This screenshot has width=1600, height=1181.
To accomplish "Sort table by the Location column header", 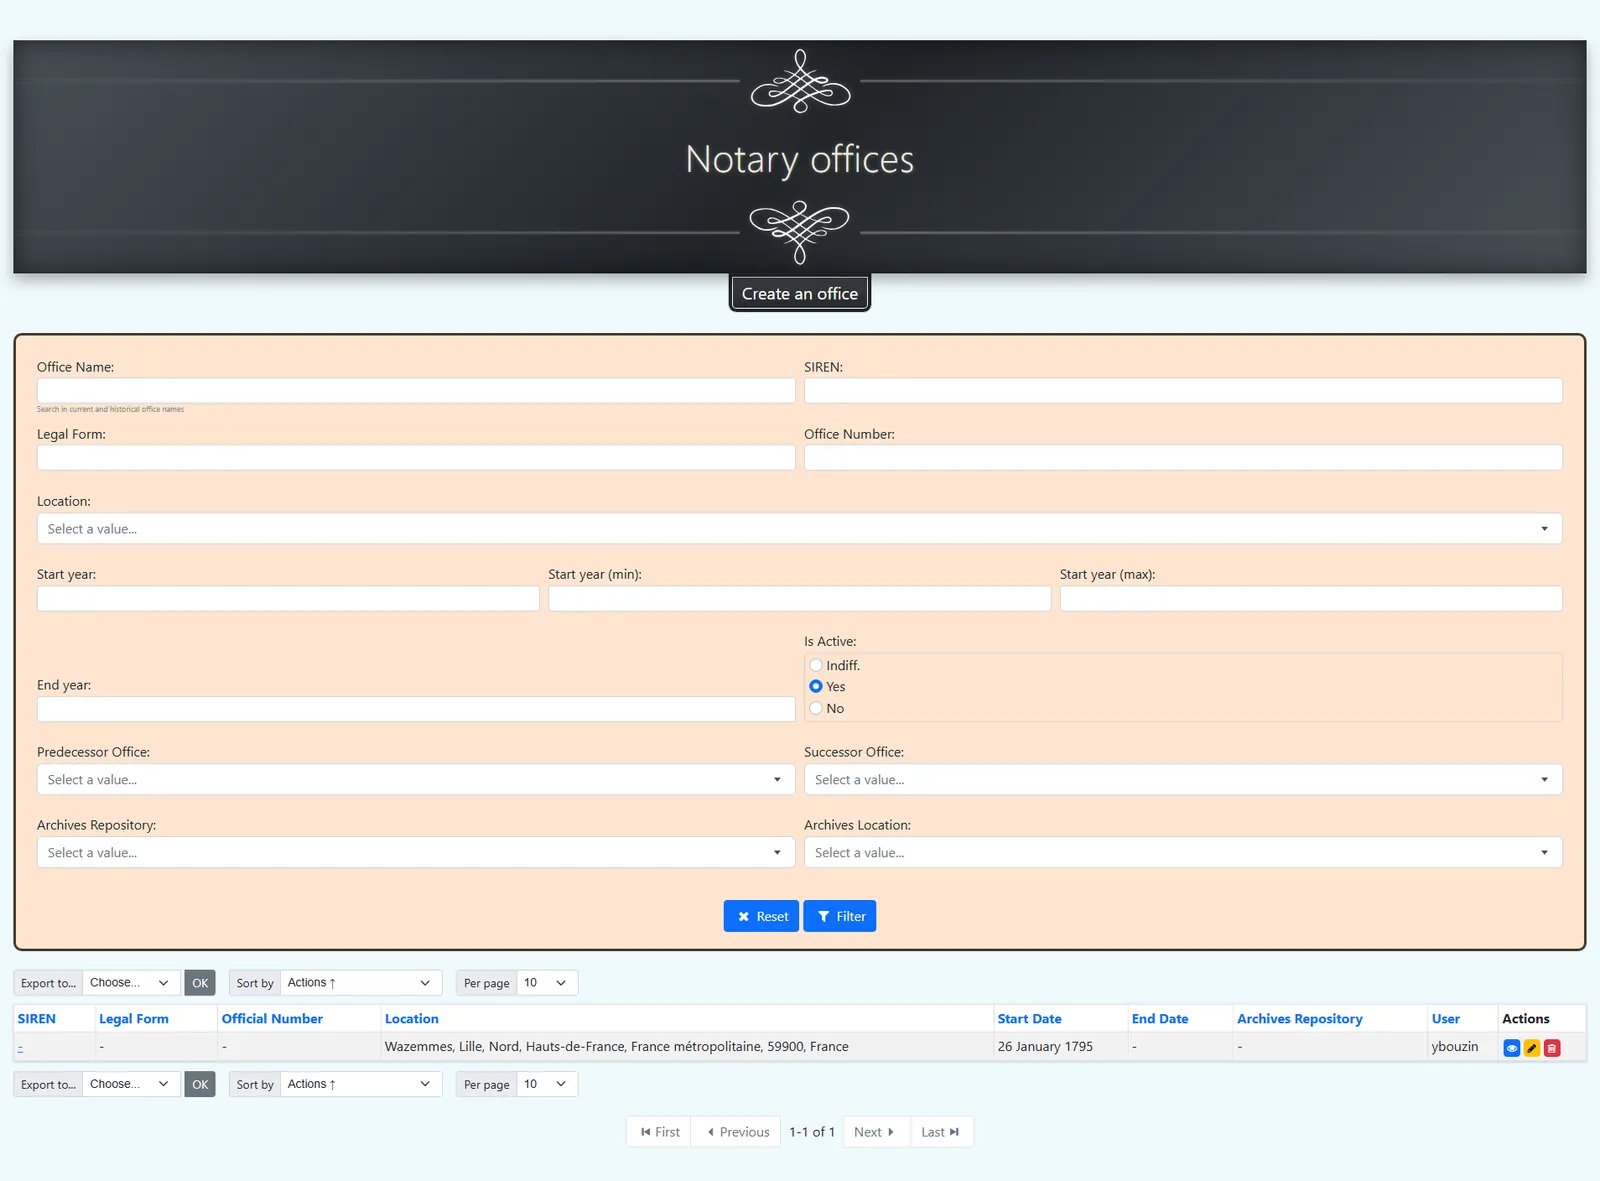I will [x=412, y=1019].
